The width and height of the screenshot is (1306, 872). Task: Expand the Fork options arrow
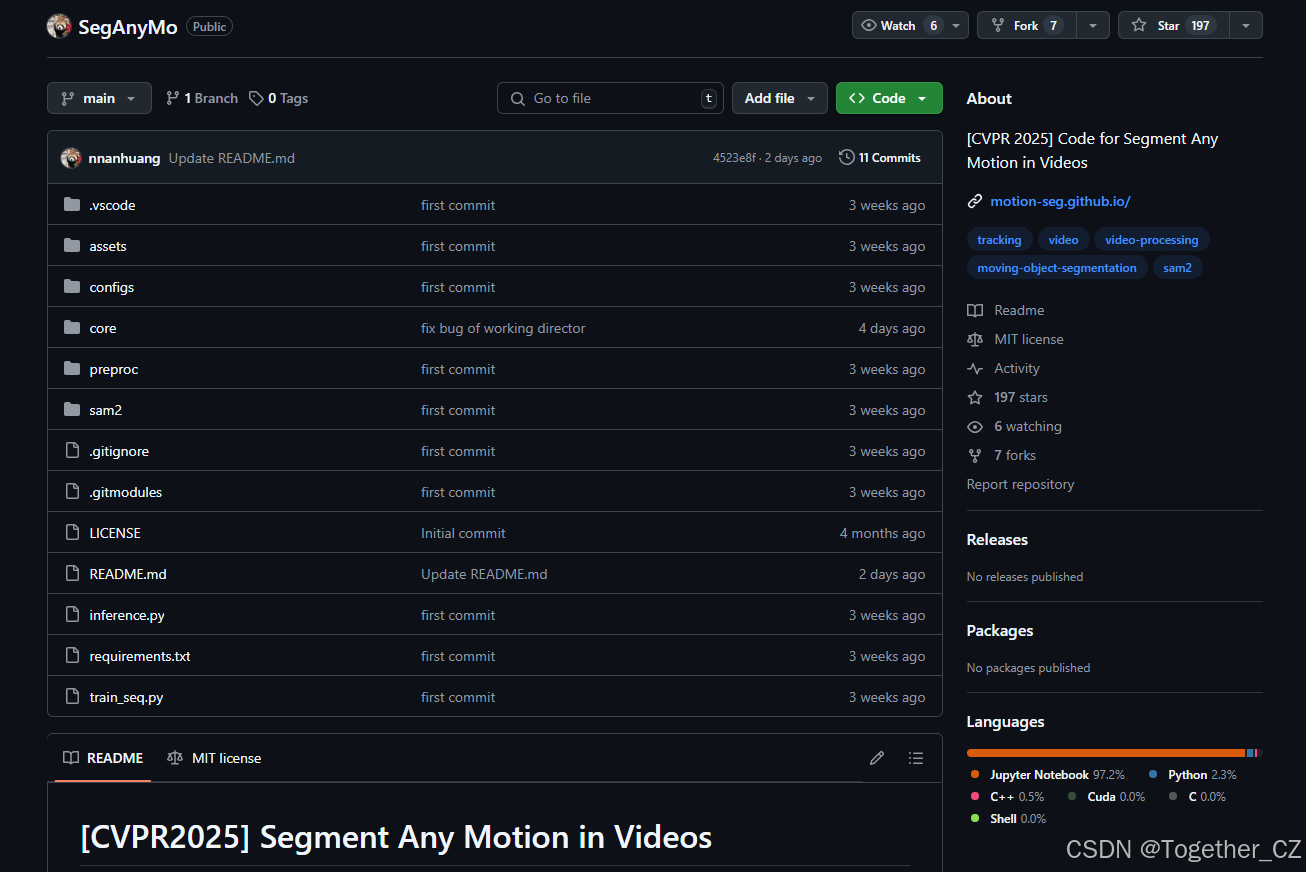[x=1093, y=25]
